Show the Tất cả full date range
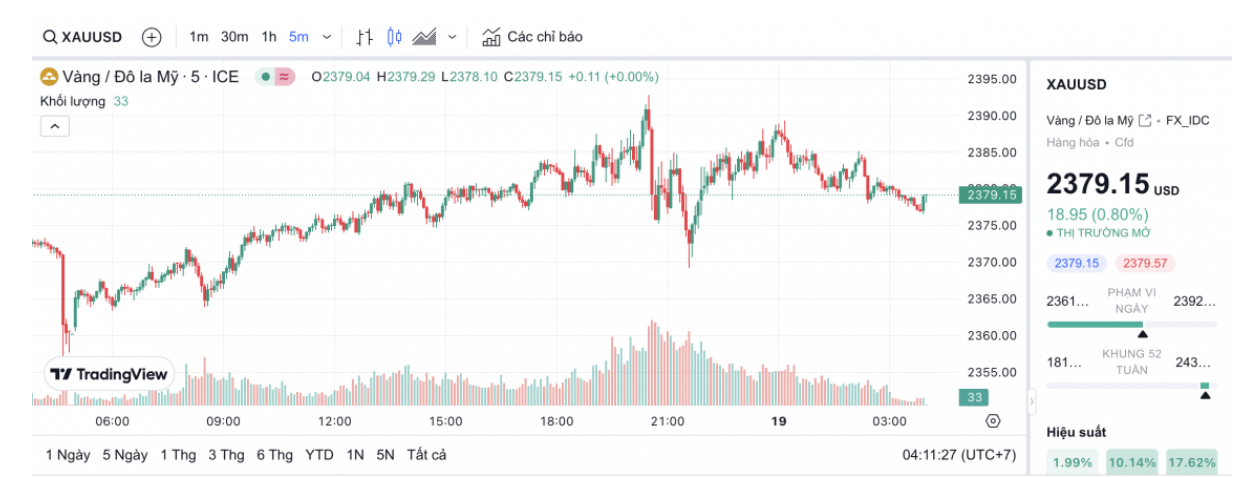Viewport: 1238px width, 477px height. [x=426, y=455]
